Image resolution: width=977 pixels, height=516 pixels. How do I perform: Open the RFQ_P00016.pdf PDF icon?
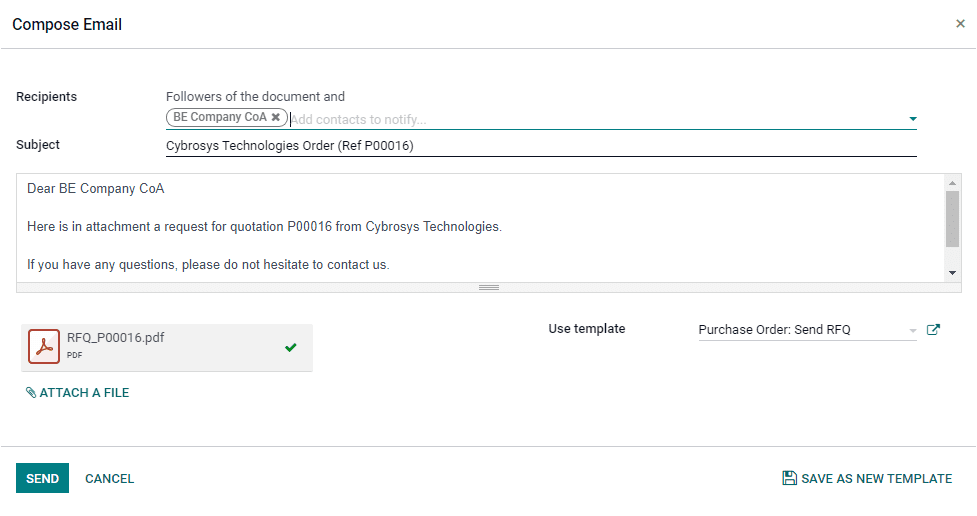pos(44,346)
